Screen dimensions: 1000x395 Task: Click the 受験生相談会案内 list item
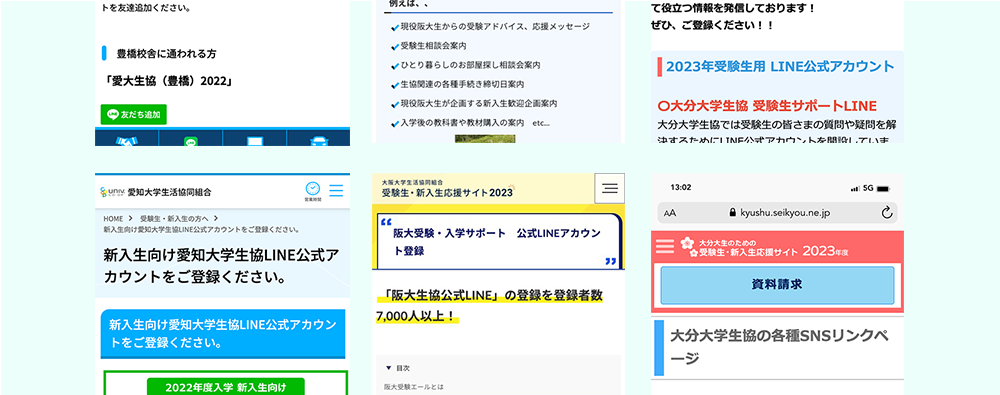pos(433,46)
